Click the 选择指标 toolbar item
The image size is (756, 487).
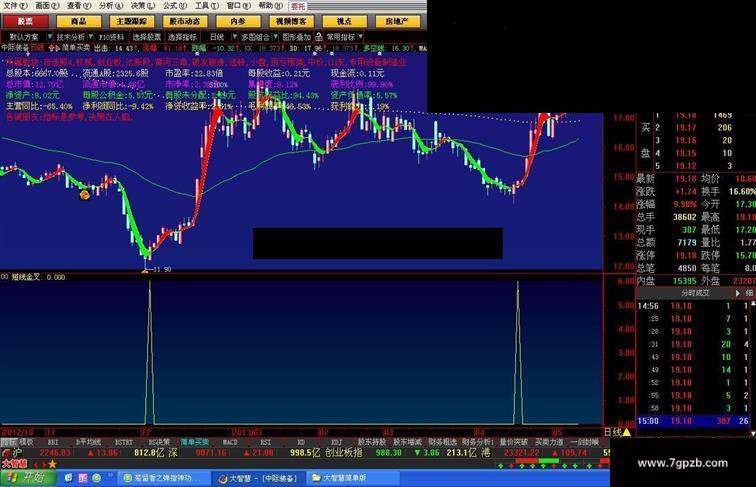pyautogui.click(x=182, y=37)
